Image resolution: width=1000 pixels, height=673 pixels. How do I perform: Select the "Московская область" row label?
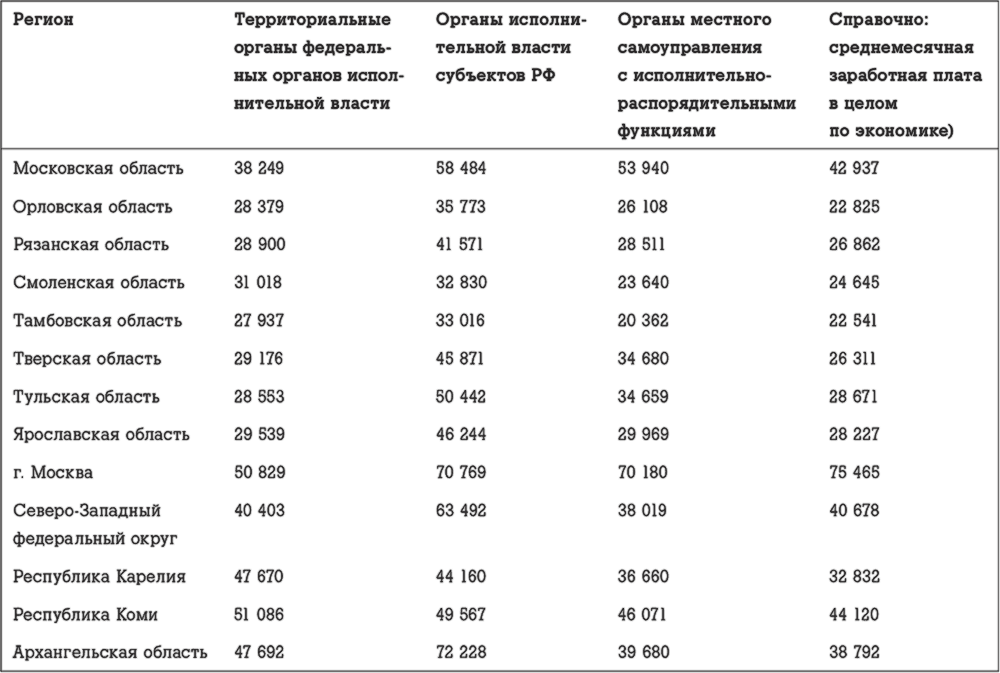(x=98, y=168)
